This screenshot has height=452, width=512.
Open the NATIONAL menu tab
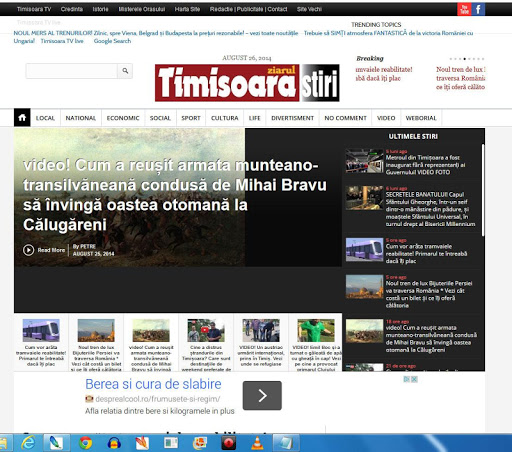81,118
